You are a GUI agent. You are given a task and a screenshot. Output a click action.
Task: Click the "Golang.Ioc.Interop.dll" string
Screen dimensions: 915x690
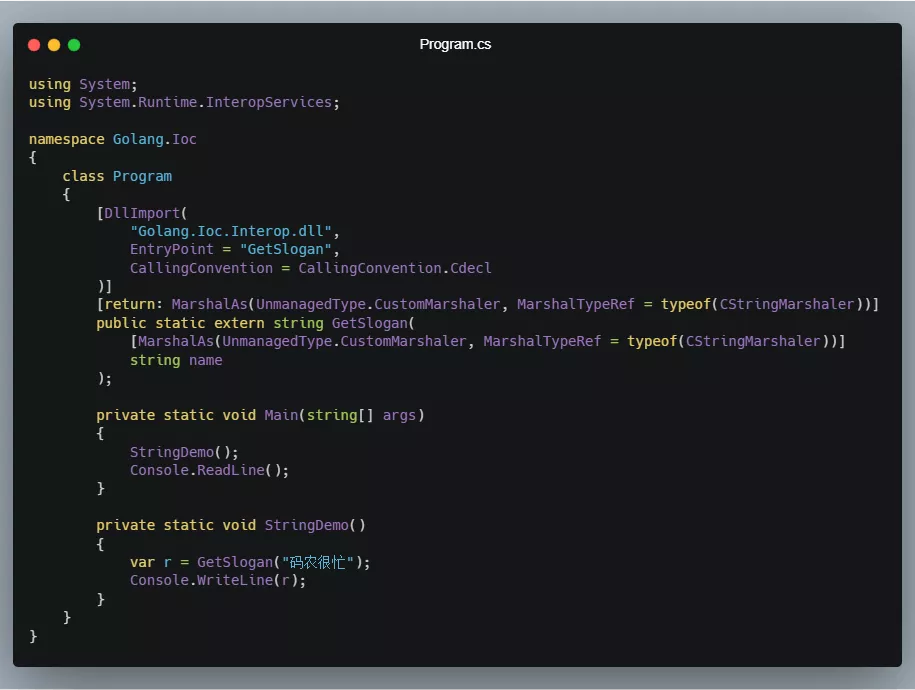coord(231,231)
